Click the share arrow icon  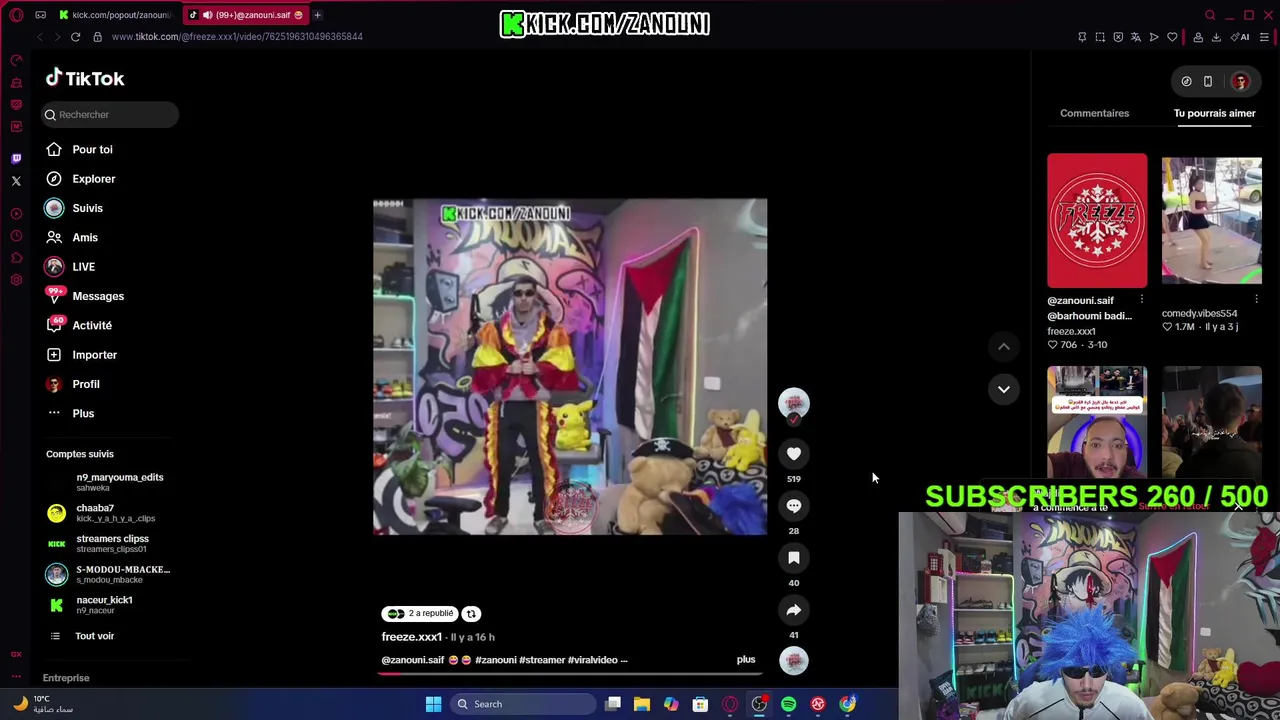tap(794, 610)
